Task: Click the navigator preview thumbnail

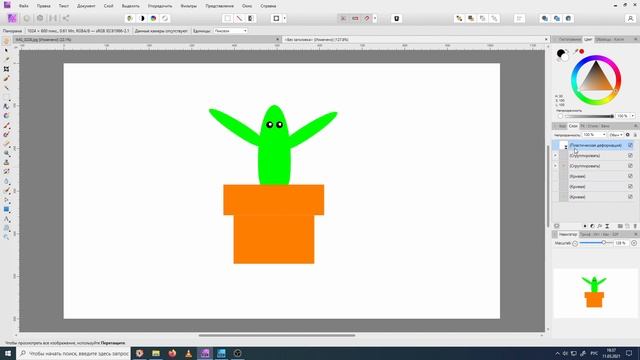Action: click(595, 292)
